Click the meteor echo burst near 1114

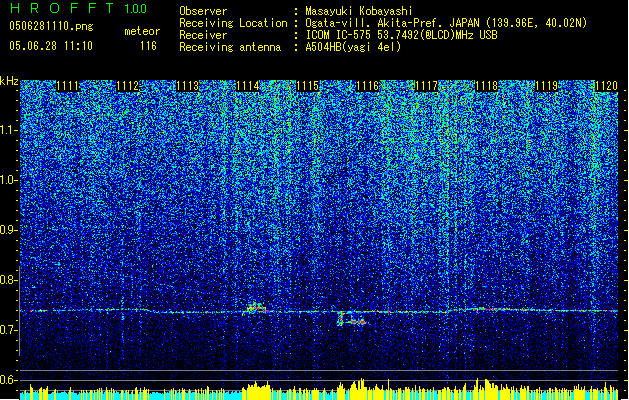(255, 308)
